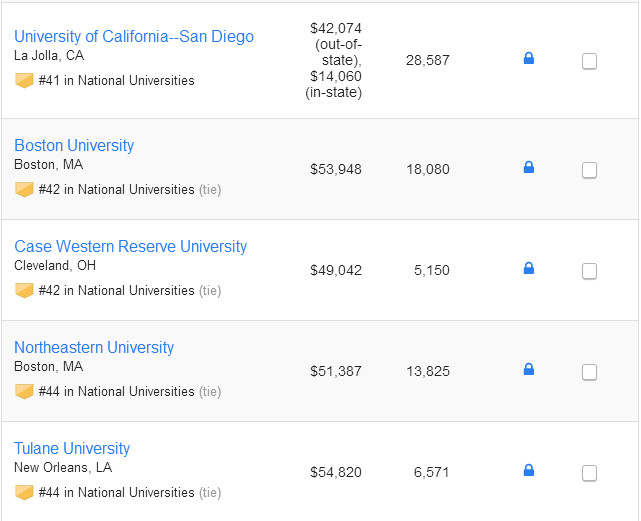The height and width of the screenshot is (521, 641).
Task: Tick the Boston University checkbox
Action: click(x=589, y=170)
